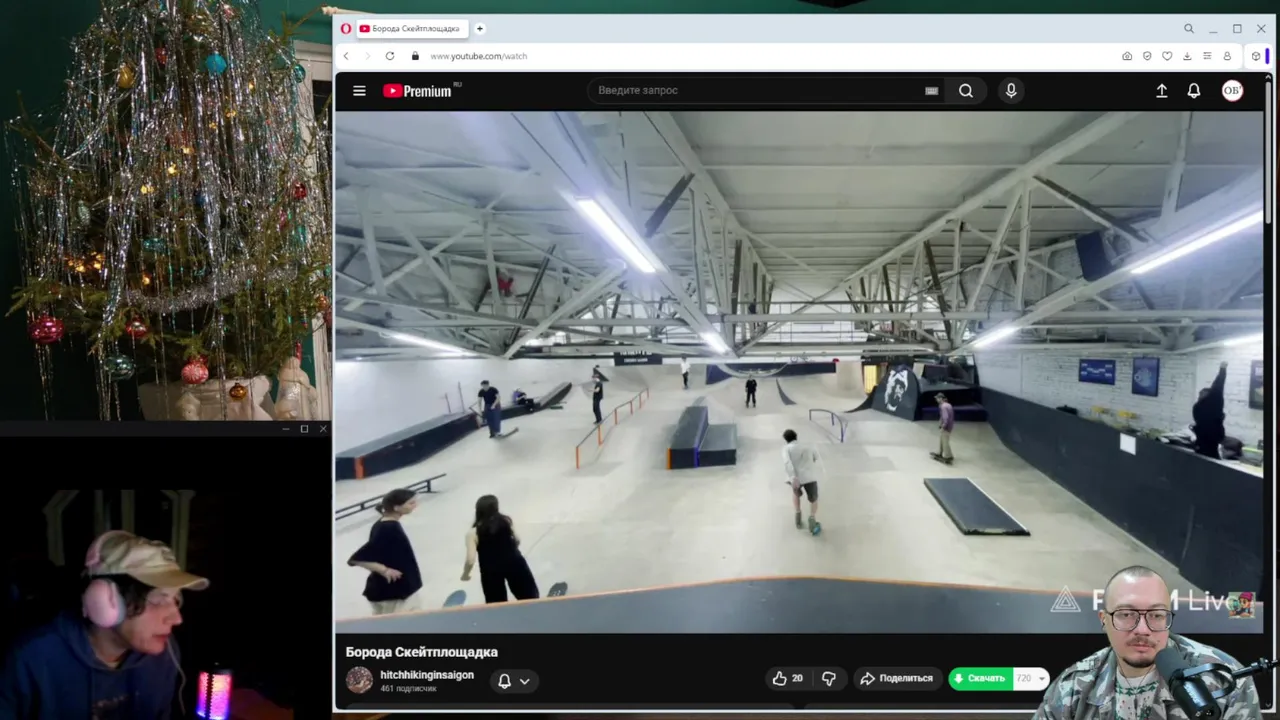The image size is (1280, 720).
Task: Open the YouTube hamburger guide menu
Action: (x=359, y=91)
